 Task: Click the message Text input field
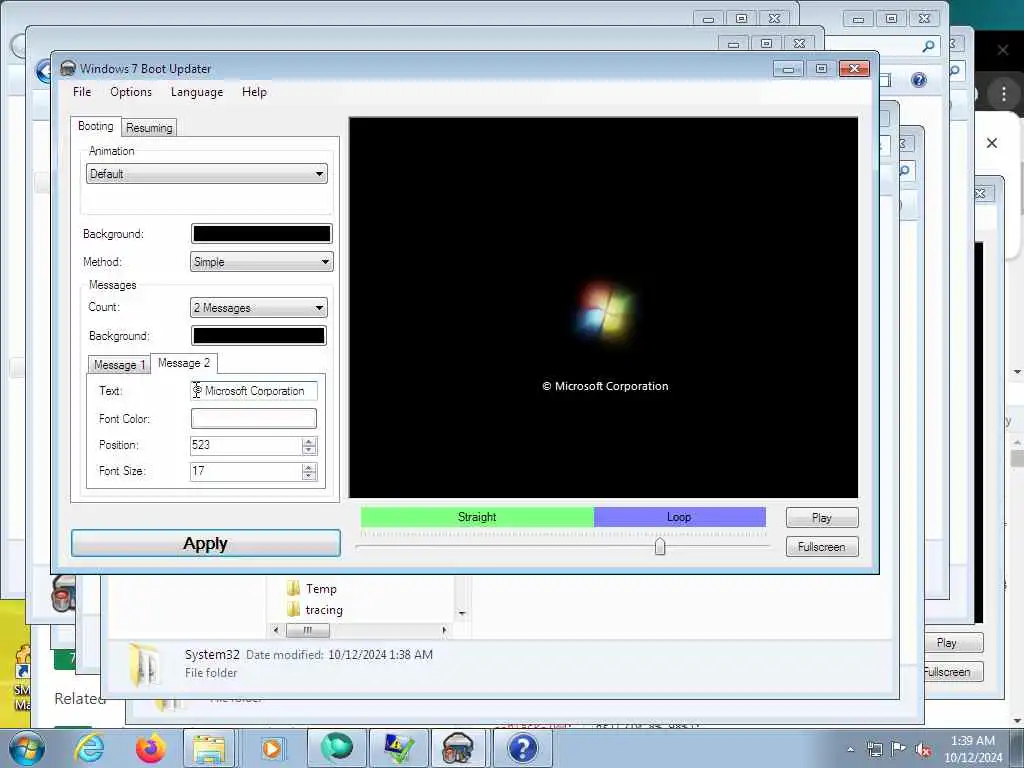253,391
